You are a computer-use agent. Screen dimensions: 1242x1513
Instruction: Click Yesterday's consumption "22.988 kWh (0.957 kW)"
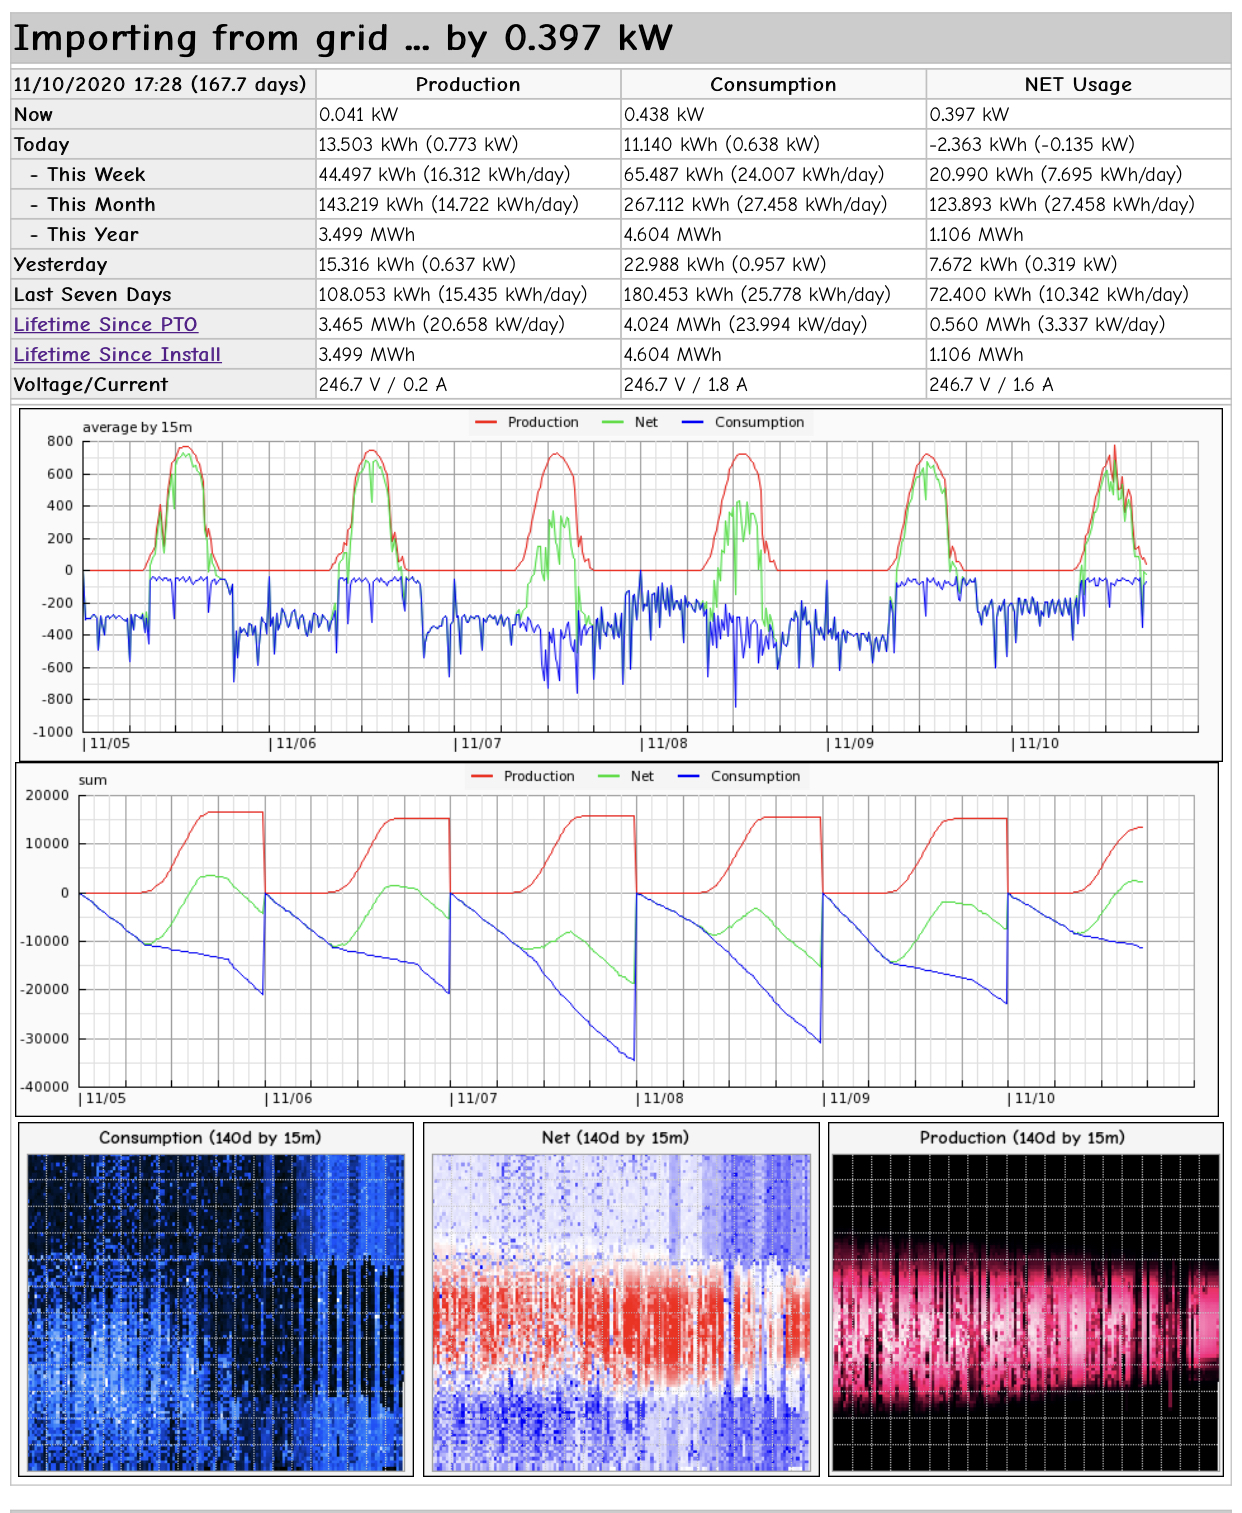pyautogui.click(x=725, y=265)
